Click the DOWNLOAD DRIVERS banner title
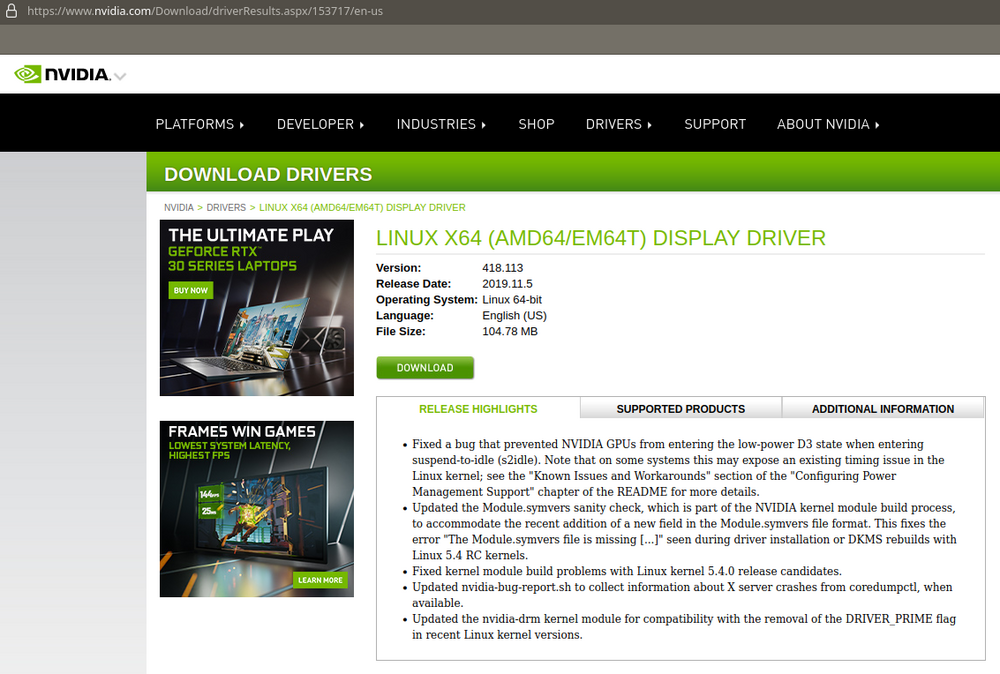Viewport: 1000px width, 674px height. tap(268, 174)
